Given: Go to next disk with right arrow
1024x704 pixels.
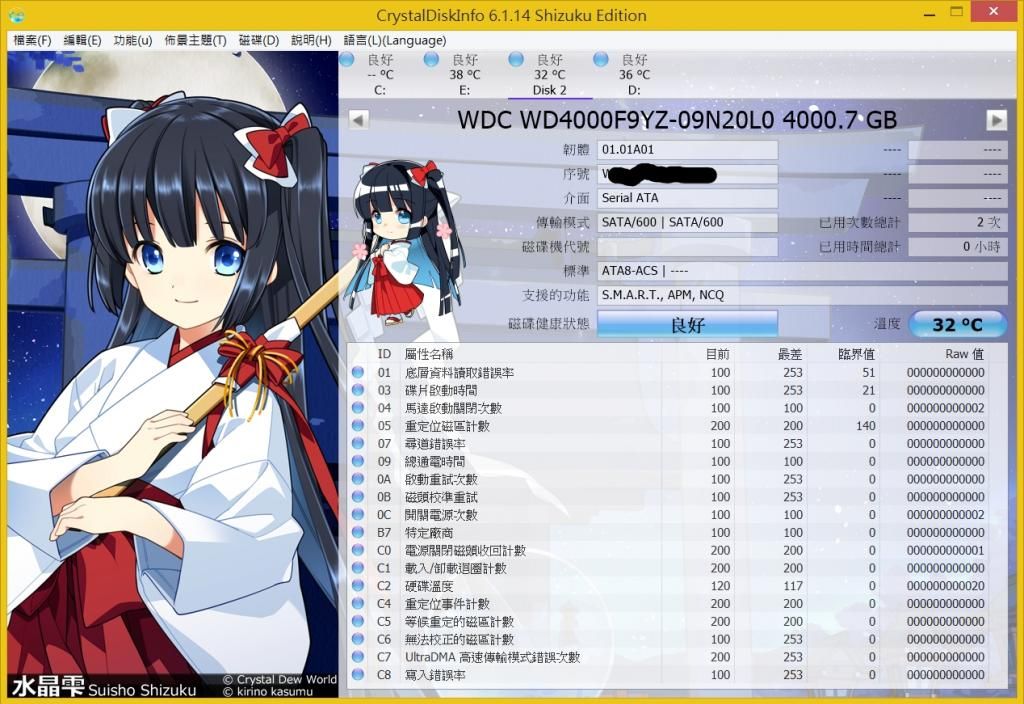Looking at the screenshot, I should point(996,120).
